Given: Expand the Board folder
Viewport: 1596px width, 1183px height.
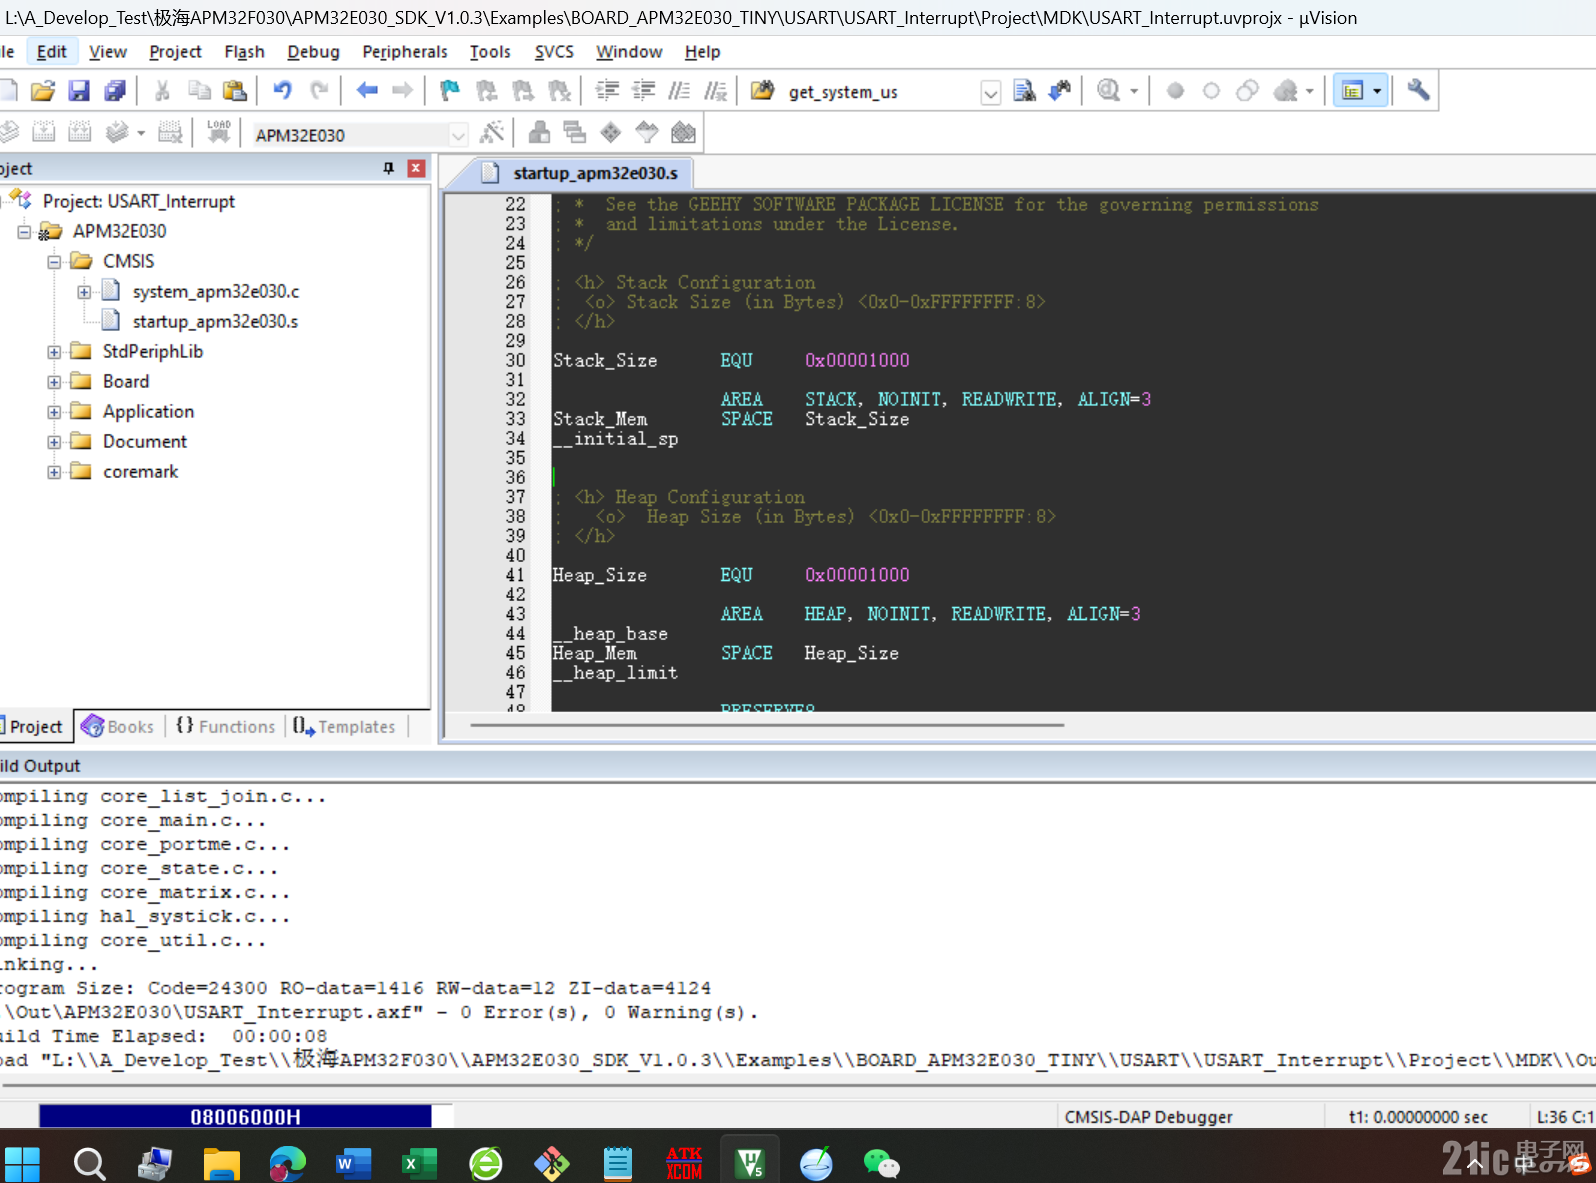Looking at the screenshot, I should click(x=54, y=381).
